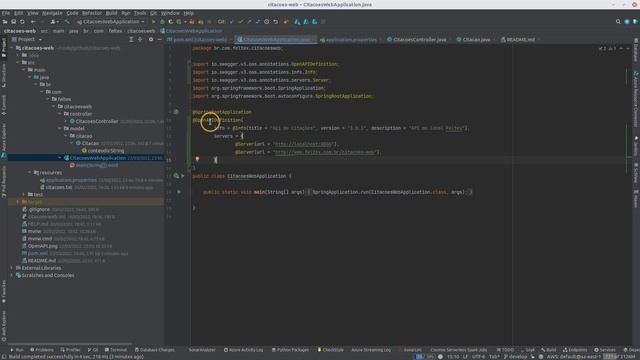Expand the test folder
Viewport: 640px width, 360px height.
click(24, 194)
